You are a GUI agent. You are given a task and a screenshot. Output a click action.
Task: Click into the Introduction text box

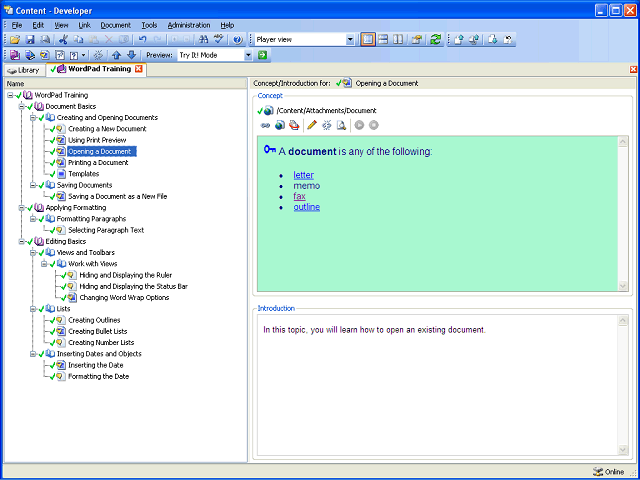point(438,386)
